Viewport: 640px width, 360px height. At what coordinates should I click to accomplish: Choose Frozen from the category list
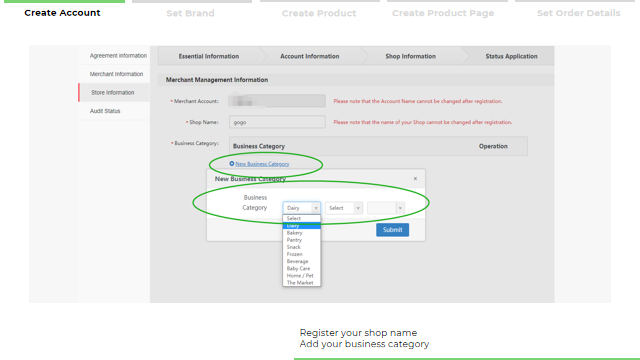tap(302, 254)
